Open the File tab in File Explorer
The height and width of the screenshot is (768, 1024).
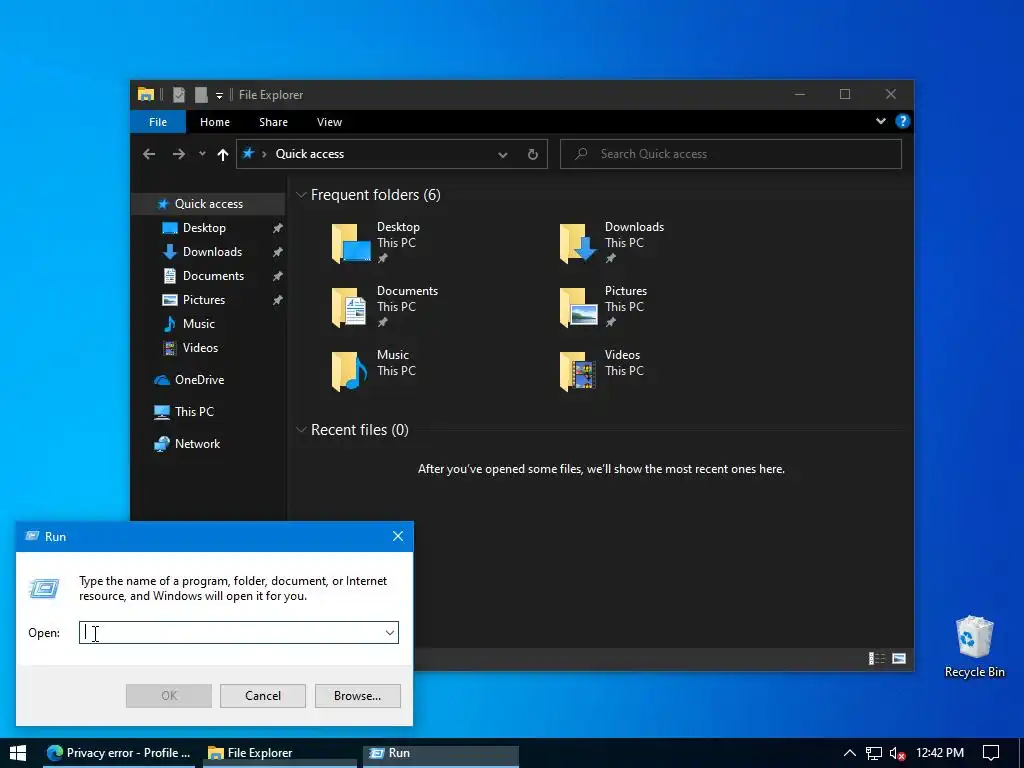point(158,122)
